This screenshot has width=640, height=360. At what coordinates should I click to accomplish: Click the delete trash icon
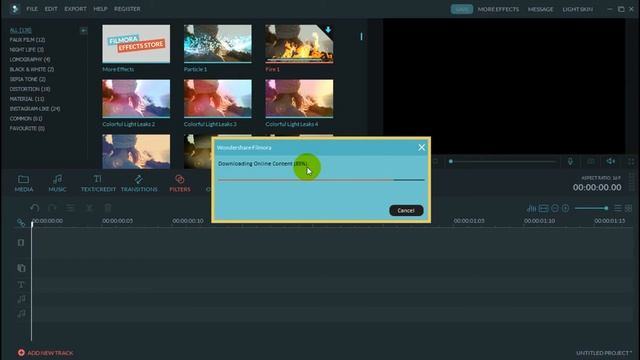pos(108,208)
